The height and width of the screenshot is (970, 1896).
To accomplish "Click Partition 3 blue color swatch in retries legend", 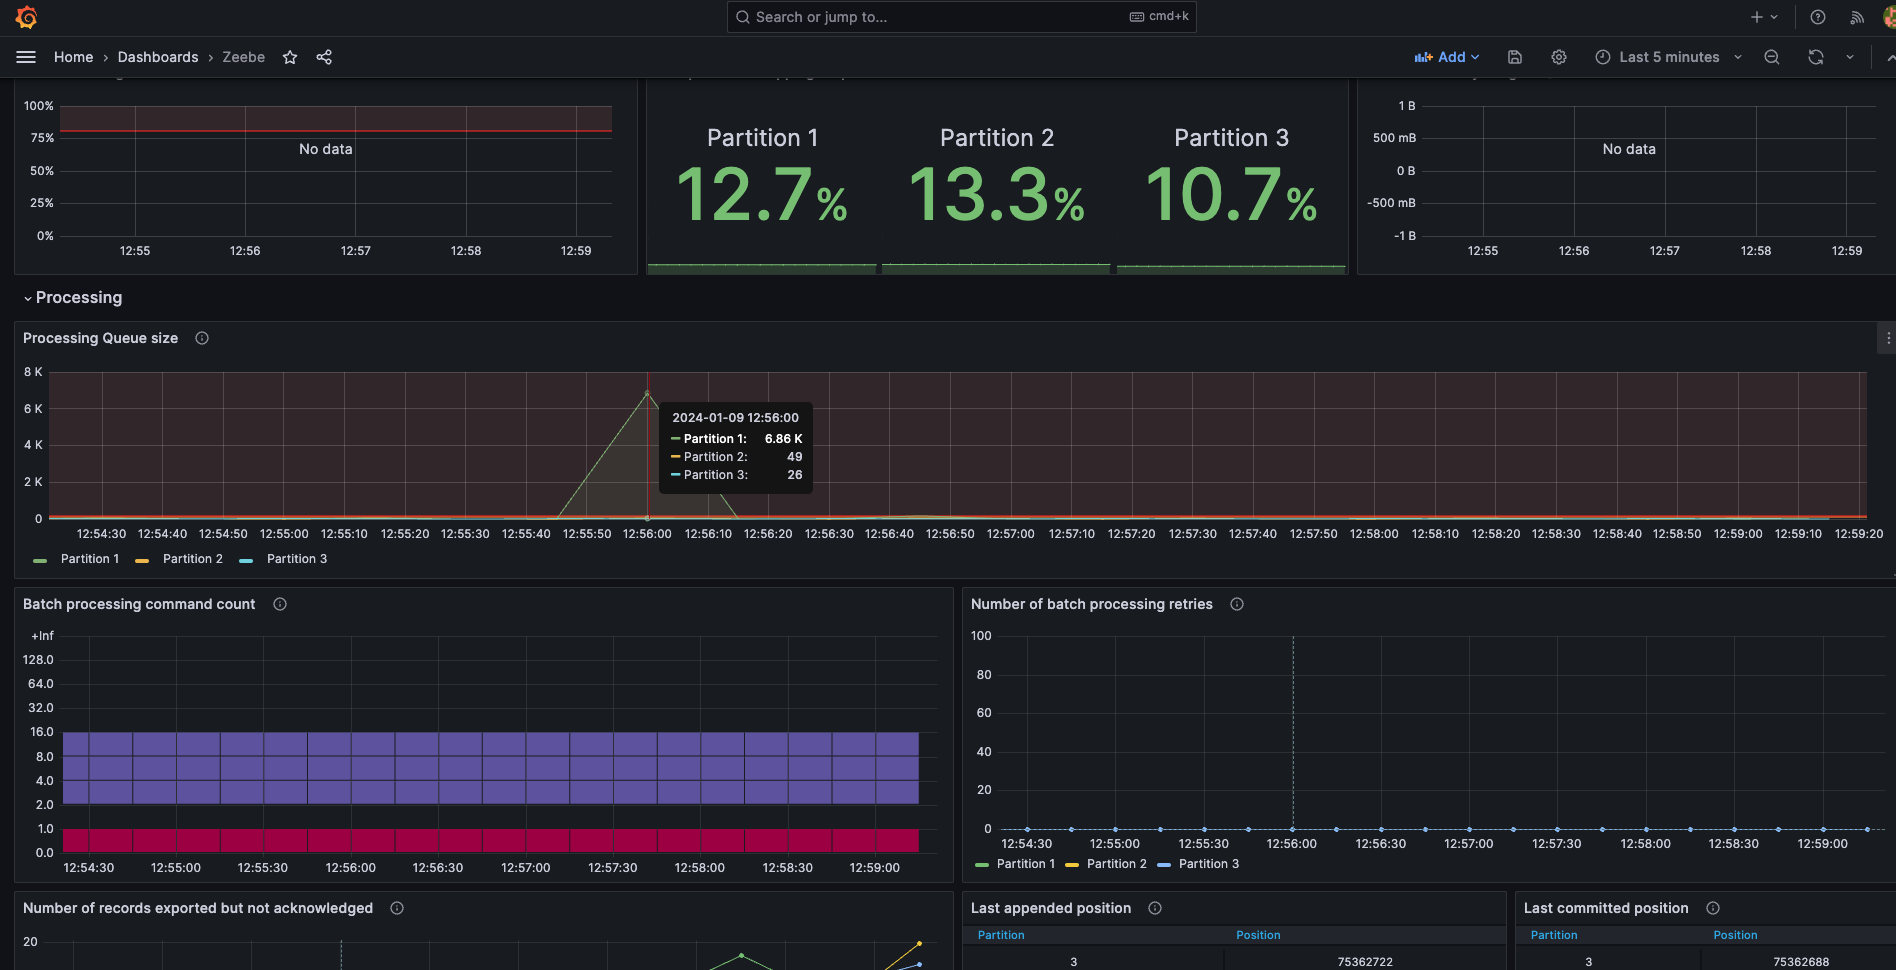I will pyautogui.click(x=1164, y=865).
